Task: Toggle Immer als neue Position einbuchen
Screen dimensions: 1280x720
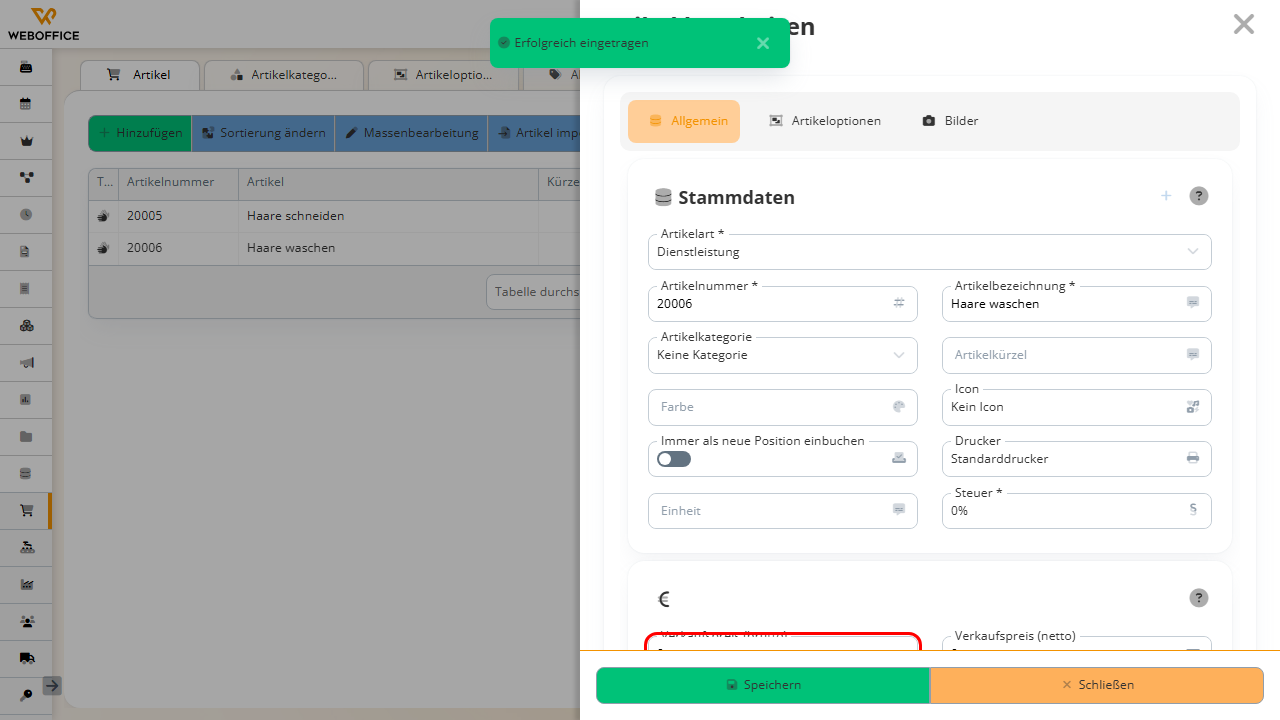Action: (674, 459)
